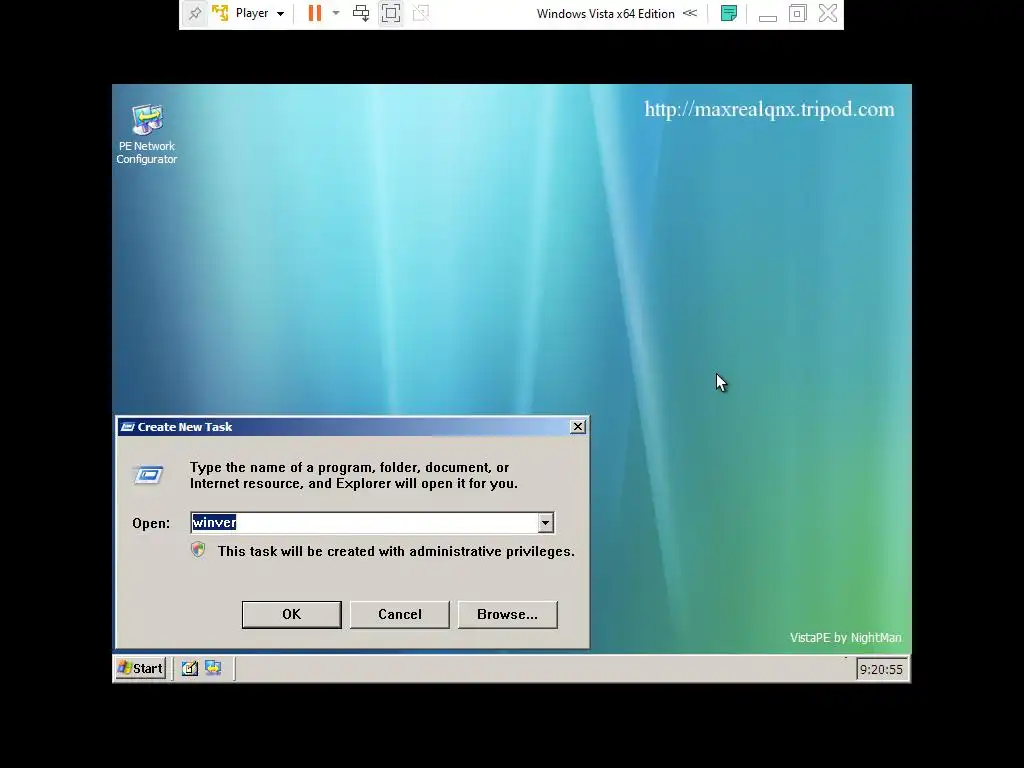Click the pin icon in the VMware toolbar

pyautogui.click(x=195, y=13)
